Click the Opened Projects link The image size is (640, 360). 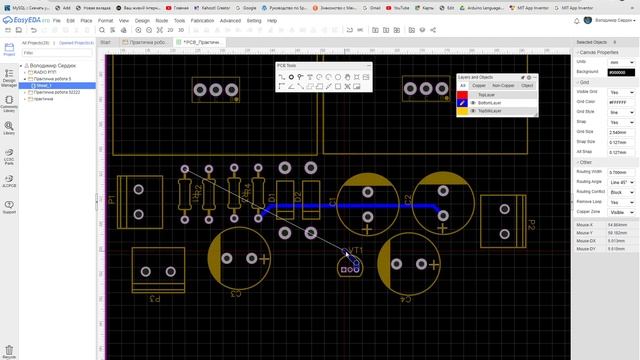76,43
